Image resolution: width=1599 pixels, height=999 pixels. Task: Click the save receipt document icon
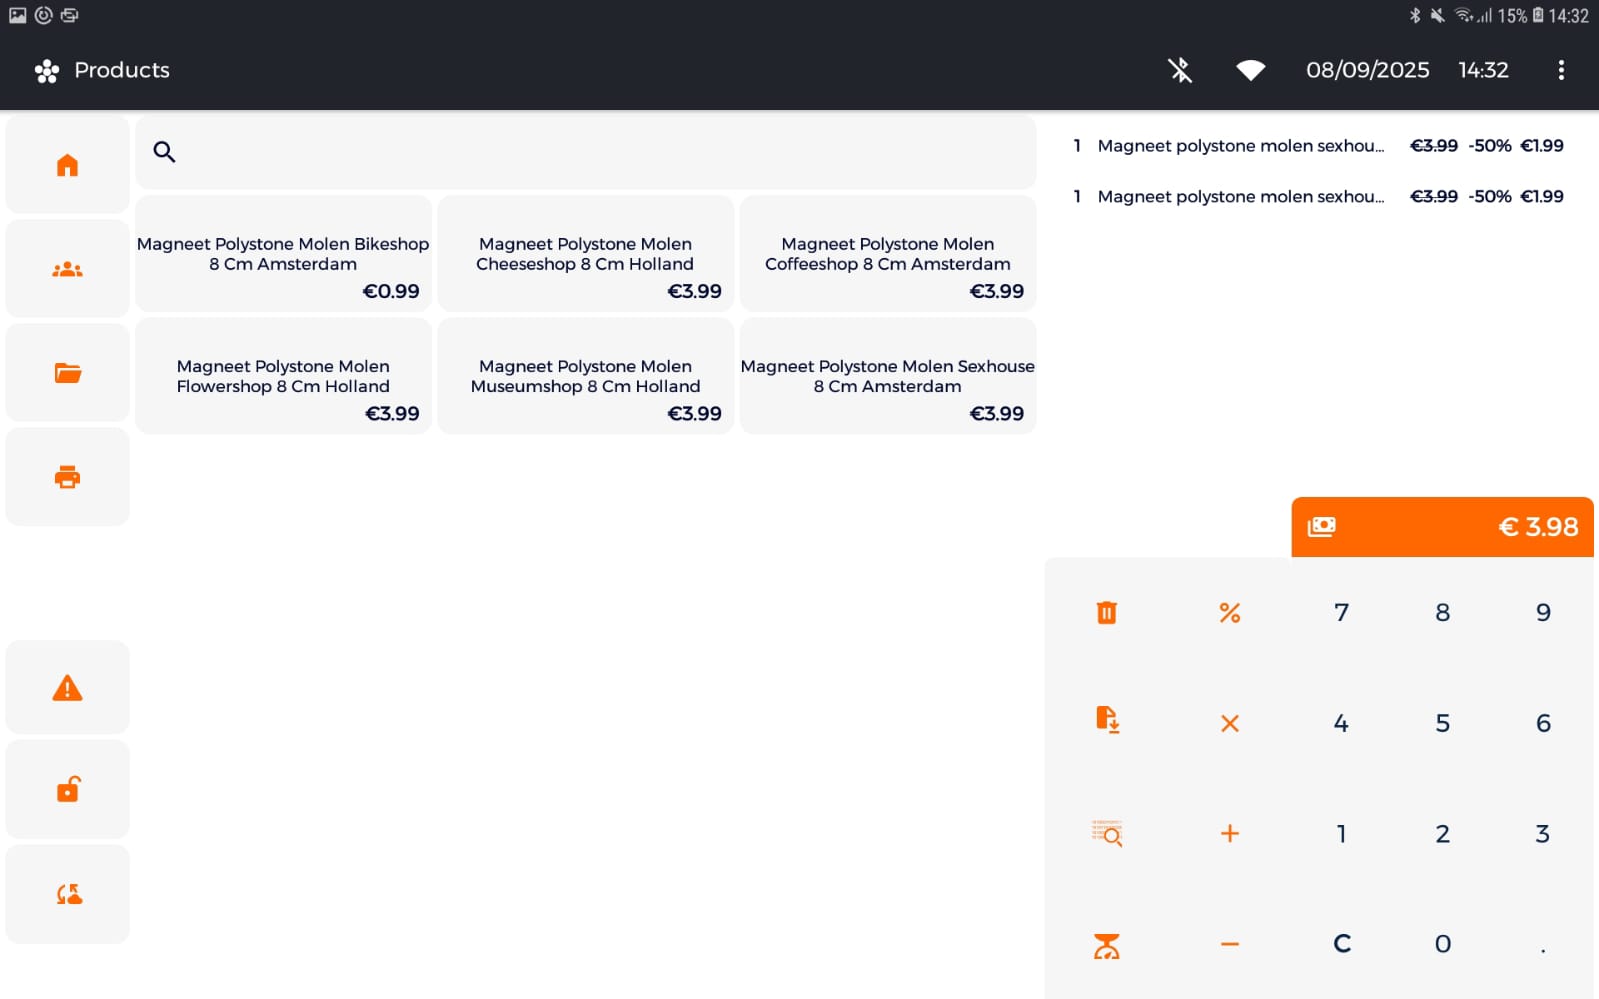1106,720
